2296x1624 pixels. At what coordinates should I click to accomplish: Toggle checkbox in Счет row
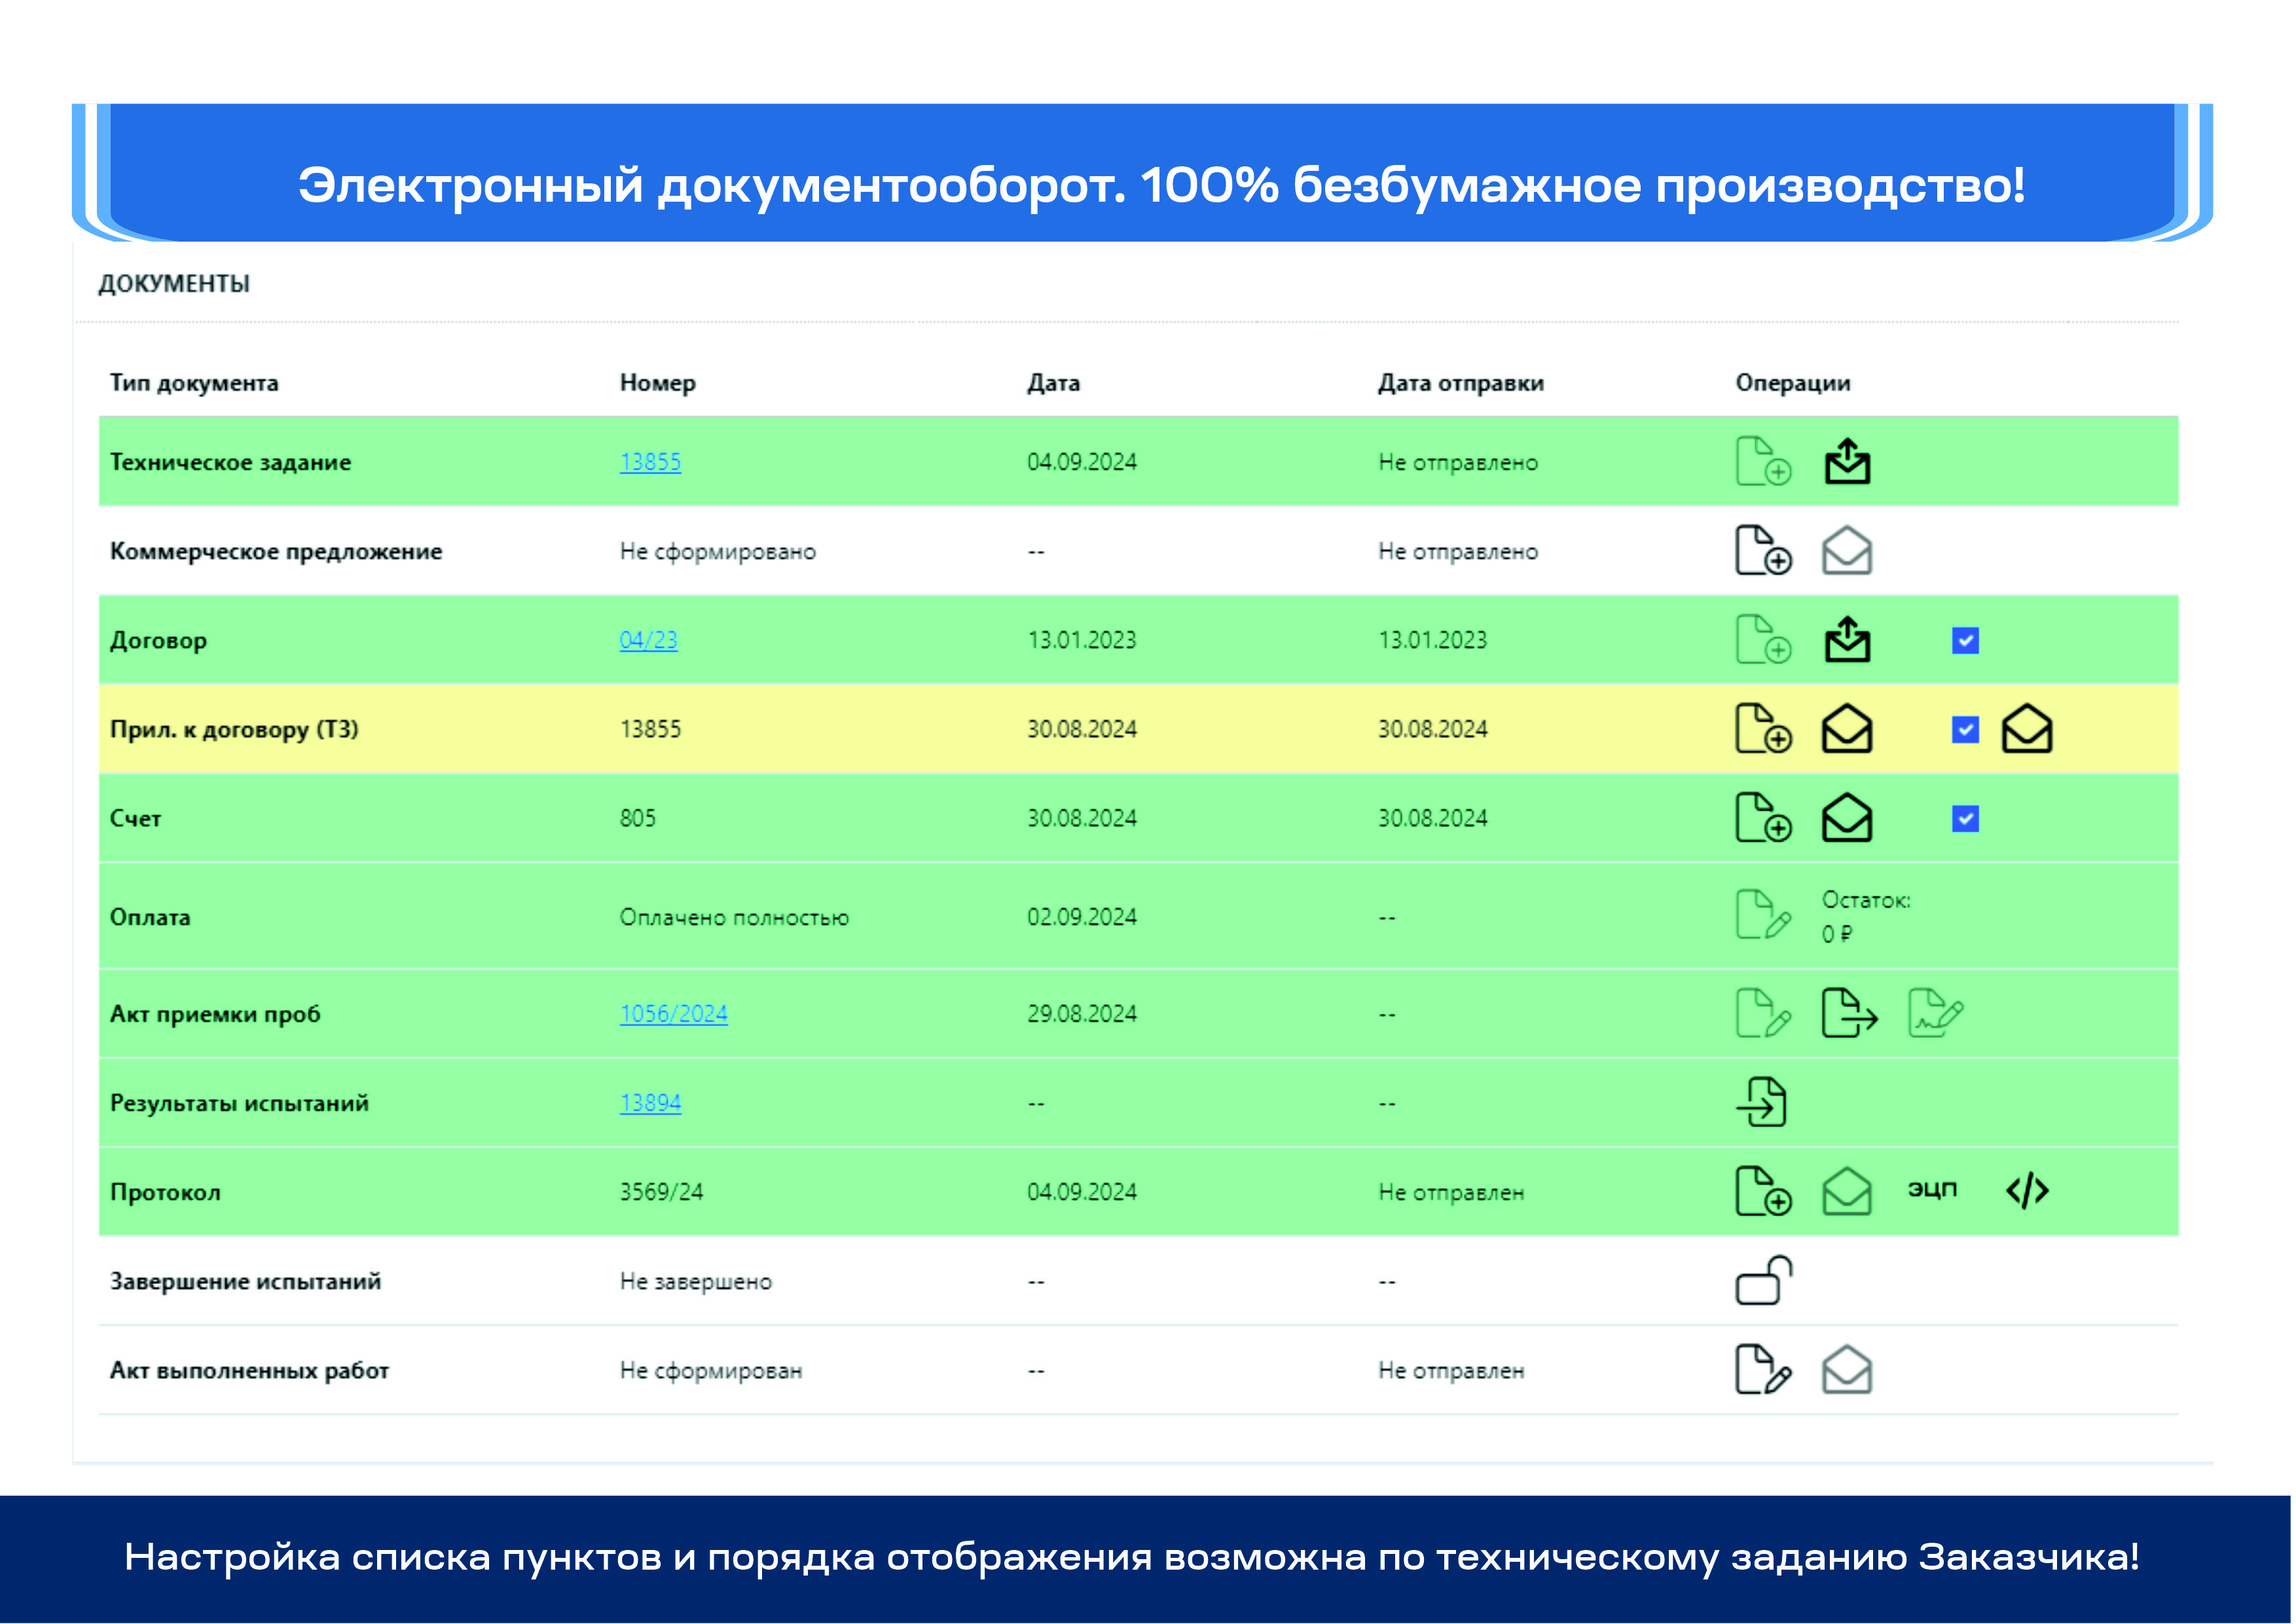[1965, 819]
